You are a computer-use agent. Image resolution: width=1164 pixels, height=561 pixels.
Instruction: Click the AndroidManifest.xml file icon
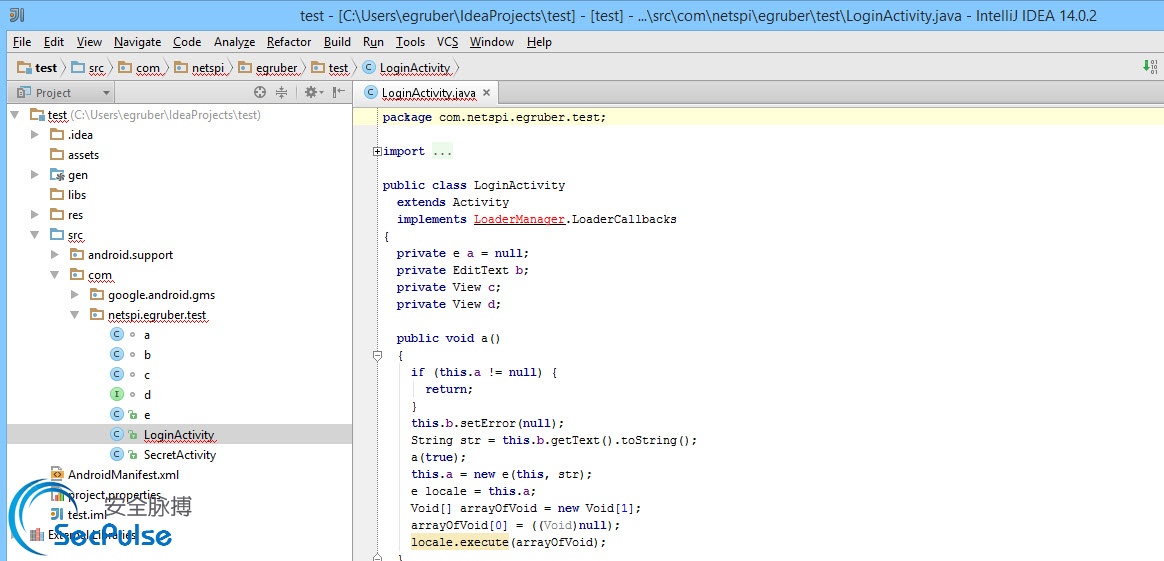[x=56, y=474]
